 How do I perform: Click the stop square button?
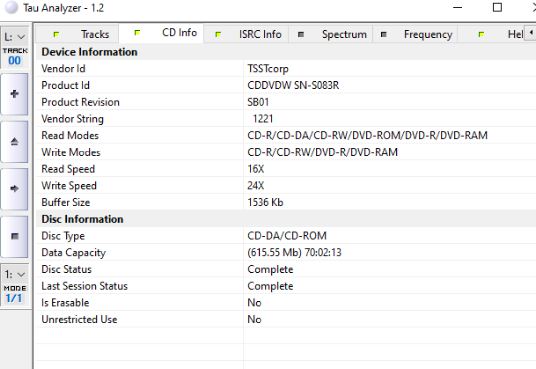(14, 236)
